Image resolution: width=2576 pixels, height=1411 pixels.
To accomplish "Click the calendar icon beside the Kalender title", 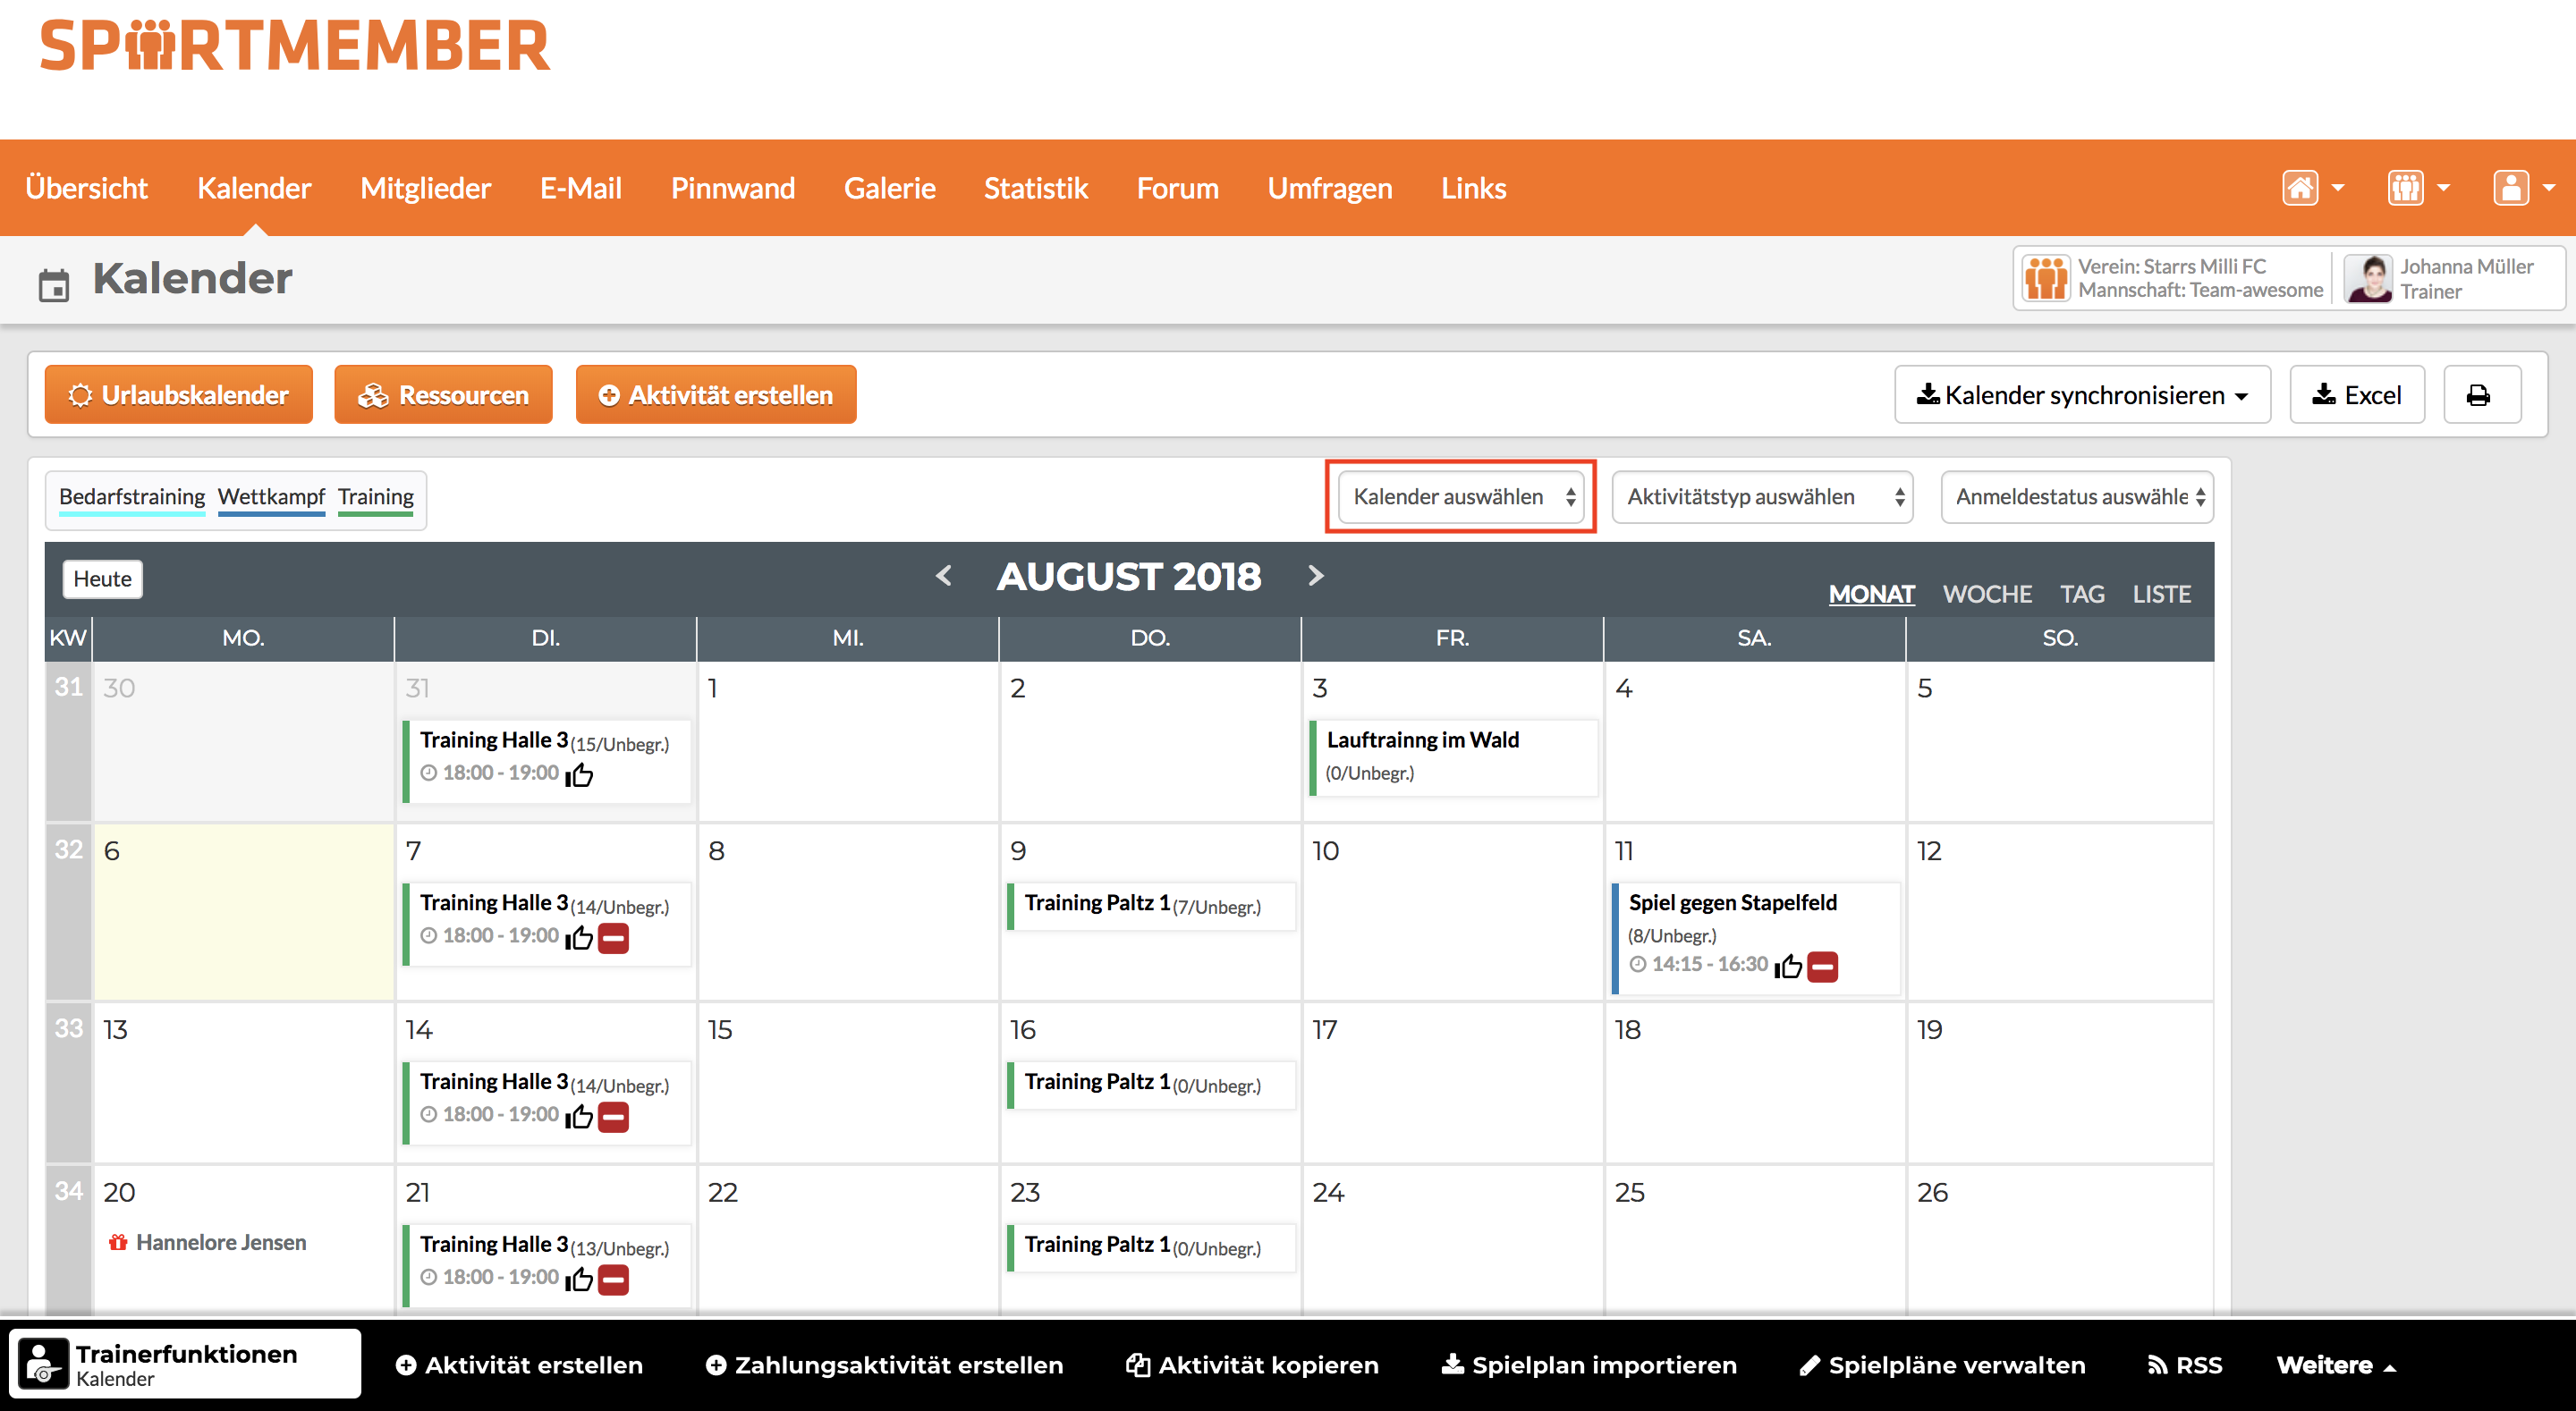I will (54, 285).
